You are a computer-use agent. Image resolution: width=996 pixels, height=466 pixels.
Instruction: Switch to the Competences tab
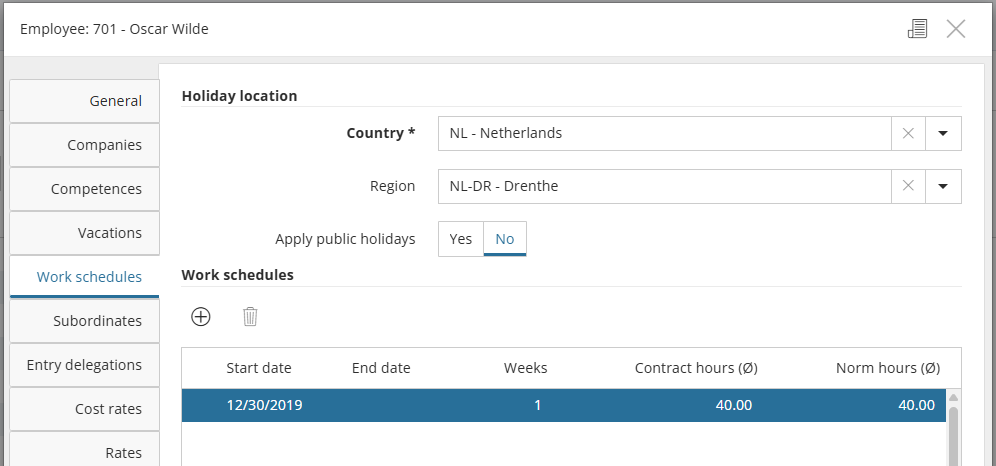coord(84,189)
